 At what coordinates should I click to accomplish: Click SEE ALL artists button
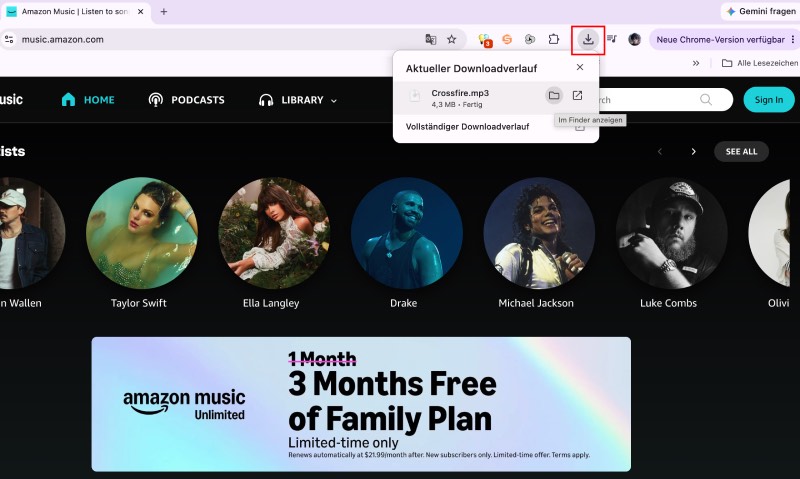741,152
